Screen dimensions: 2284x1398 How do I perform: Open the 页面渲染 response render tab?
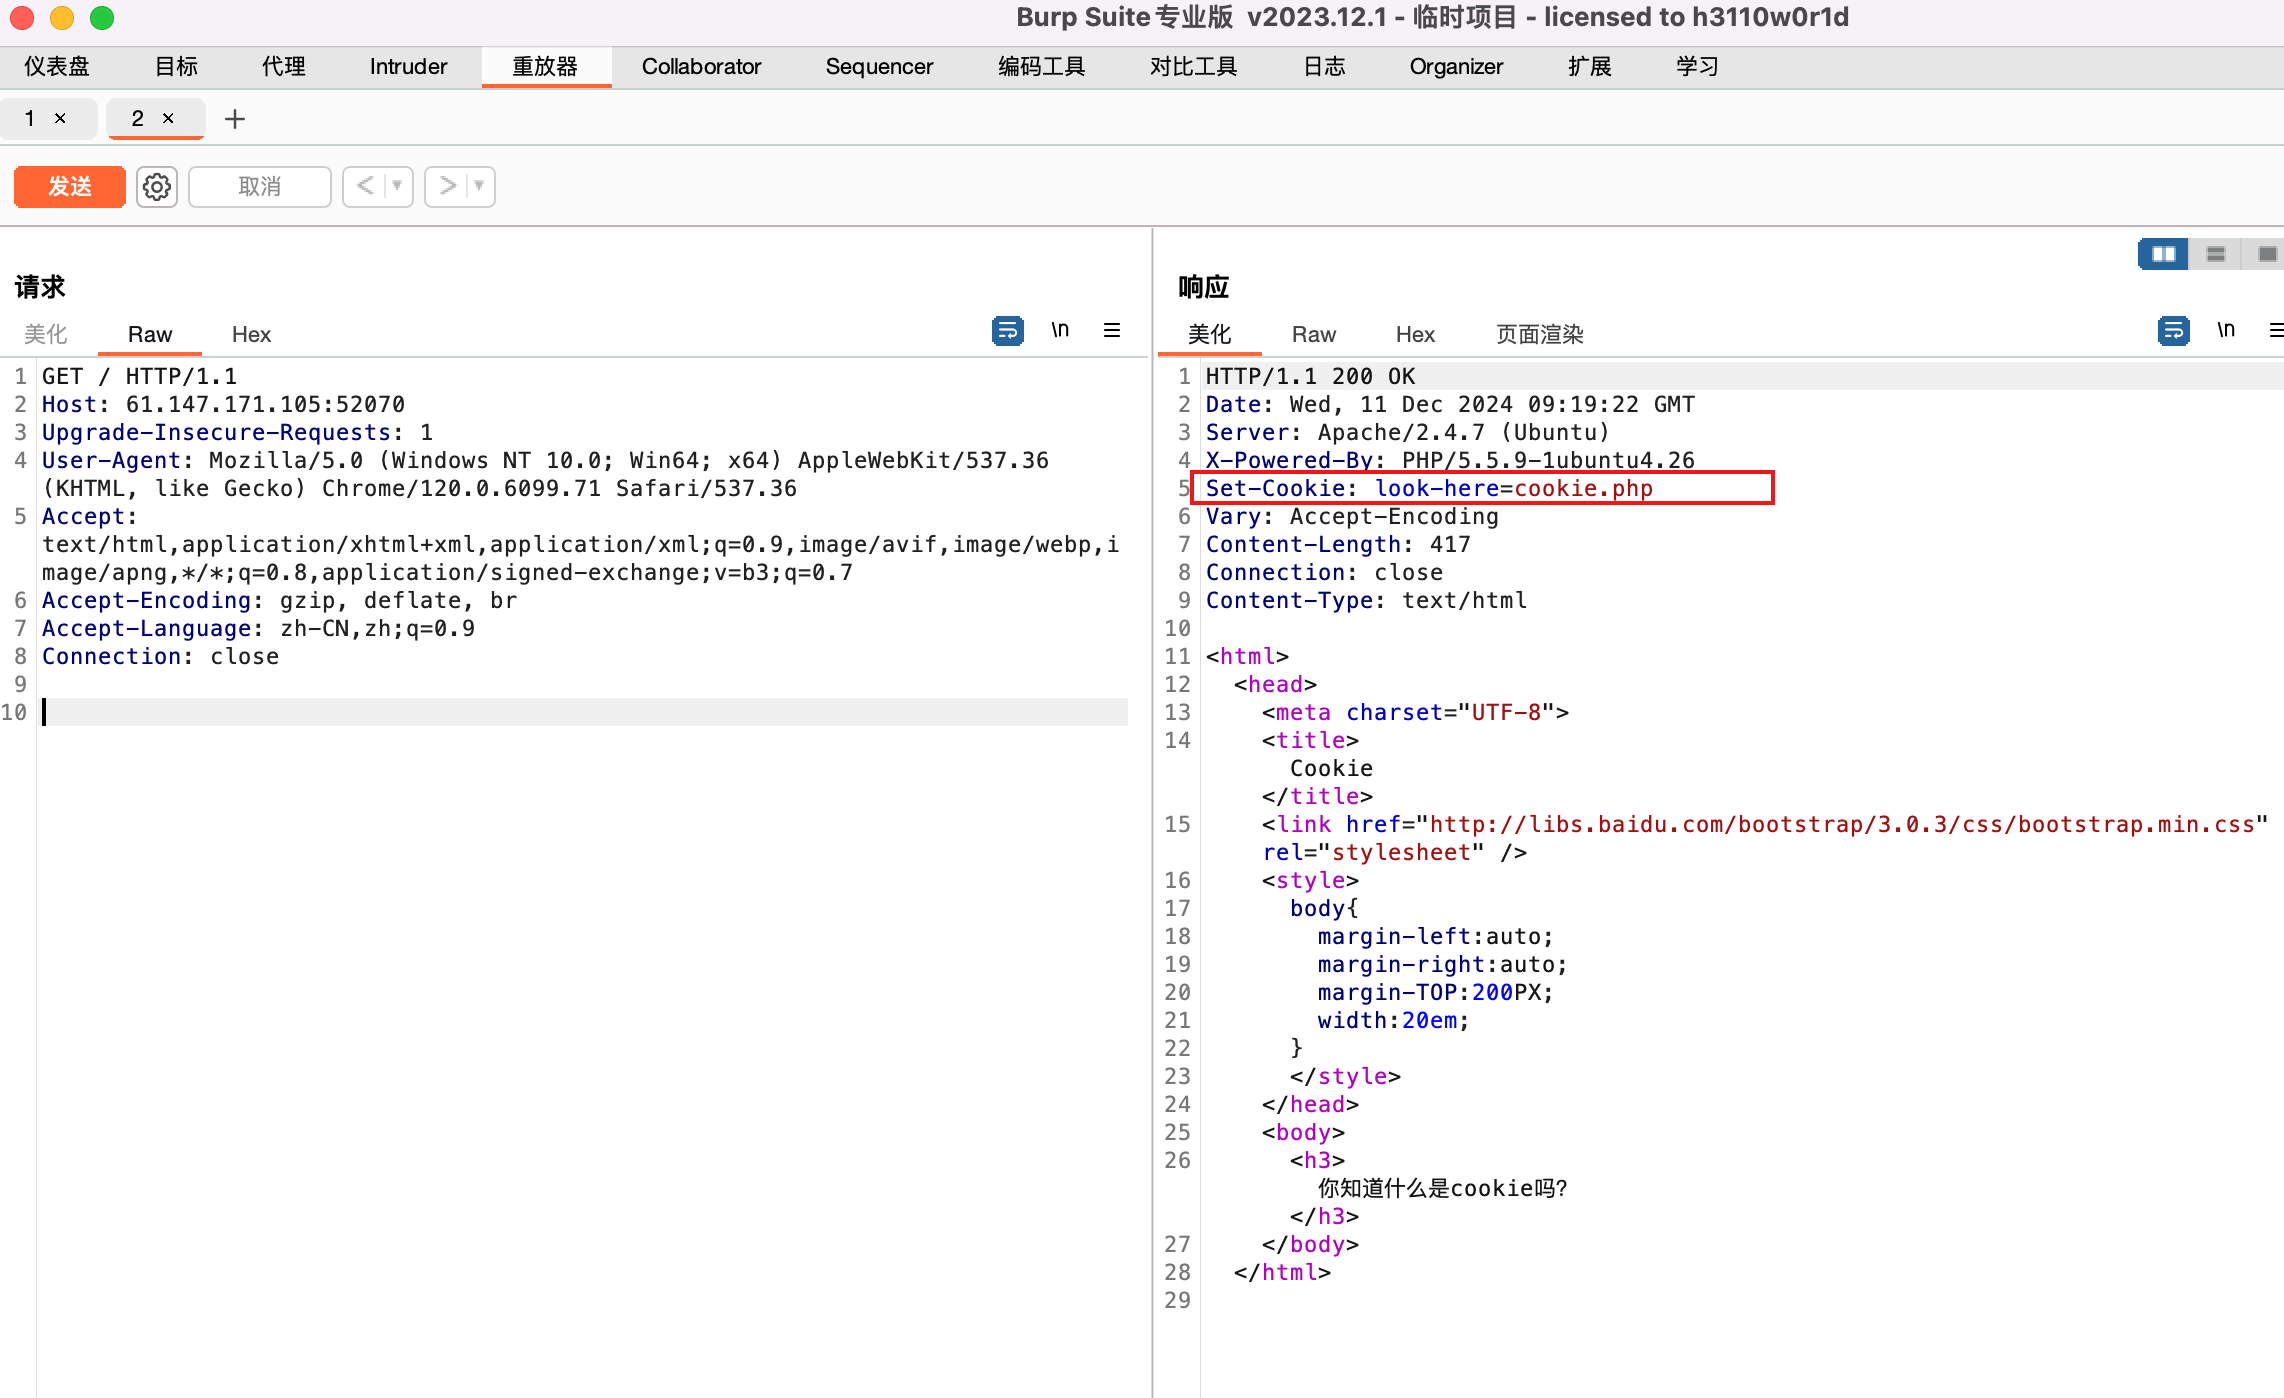click(x=1539, y=334)
